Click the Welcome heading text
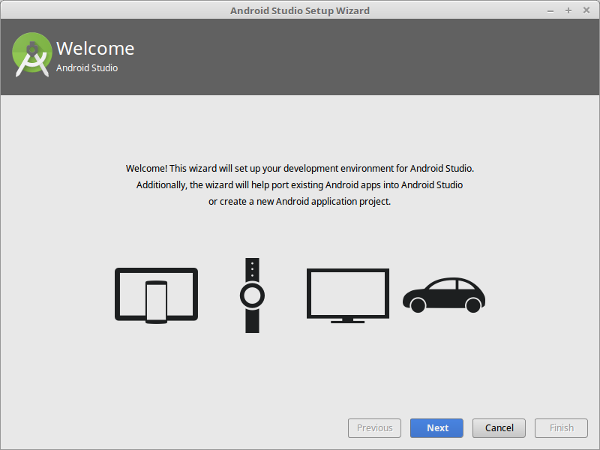This screenshot has width=600, height=450. [x=95, y=49]
